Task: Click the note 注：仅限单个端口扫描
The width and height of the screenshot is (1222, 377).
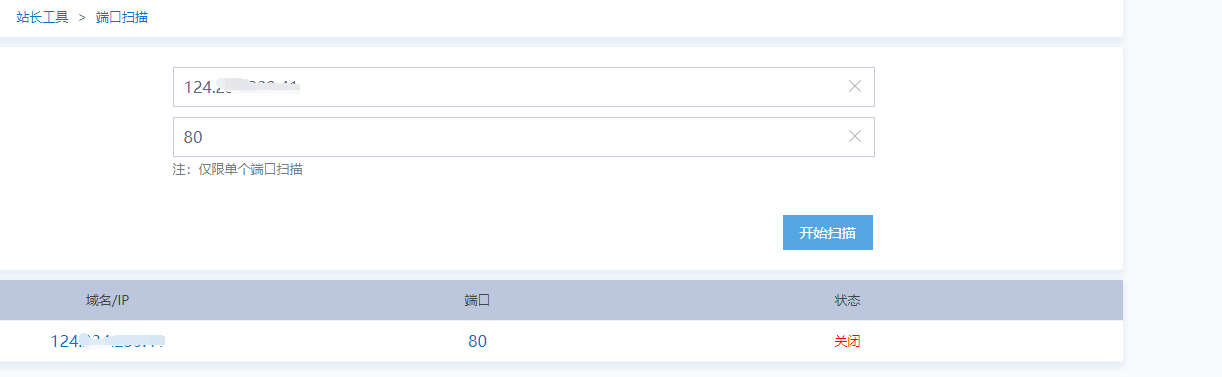Action: pos(238,169)
